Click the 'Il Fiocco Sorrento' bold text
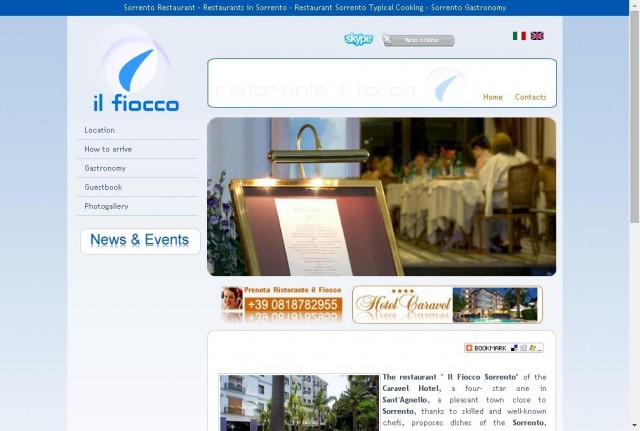The width and height of the screenshot is (640, 431). point(482,377)
